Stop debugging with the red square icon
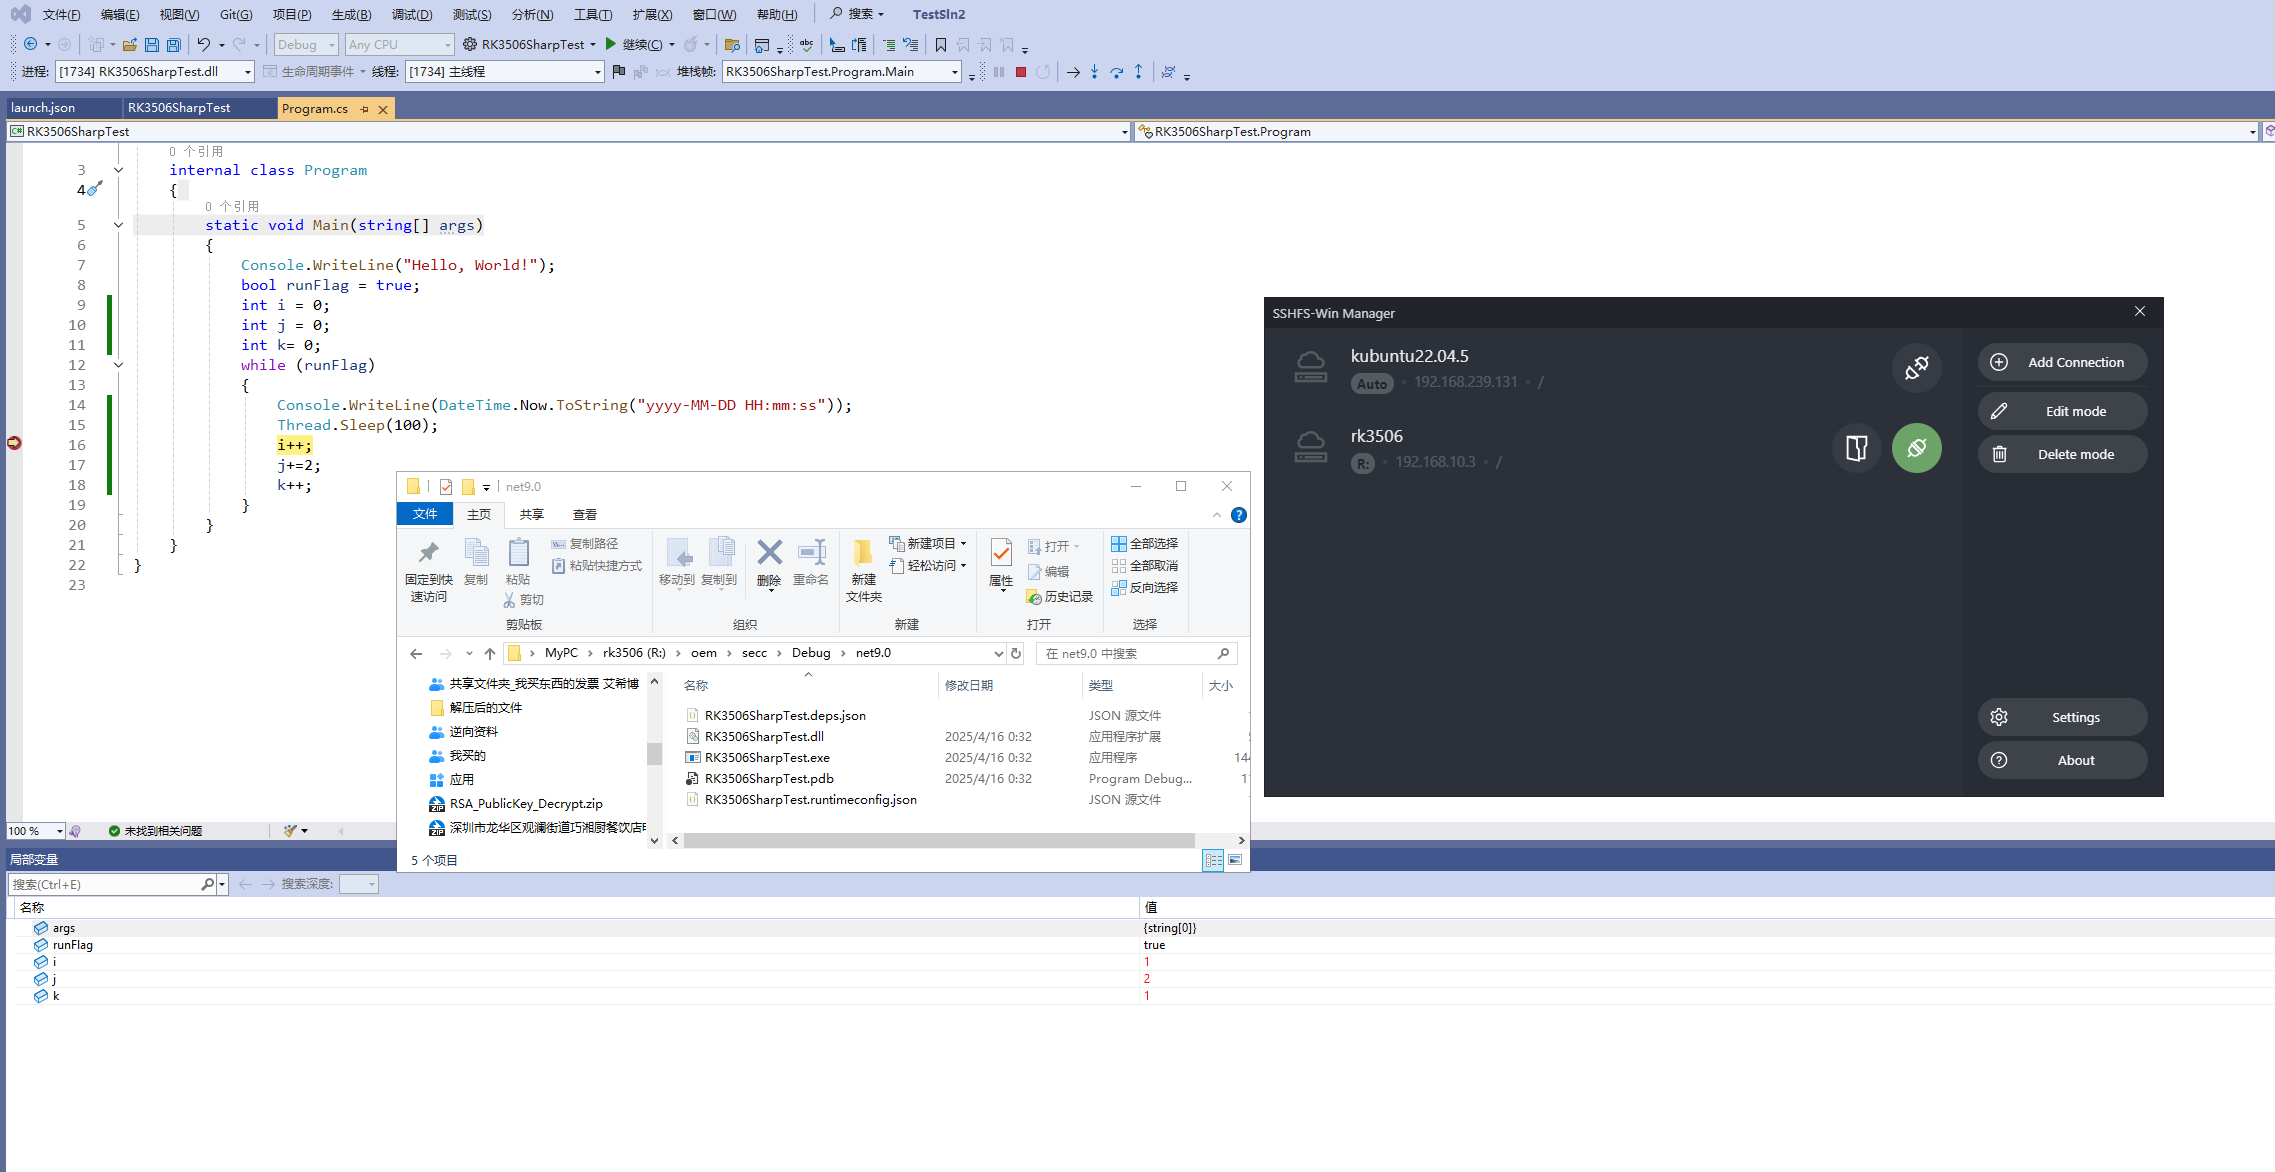The height and width of the screenshot is (1172, 2275). [1021, 72]
